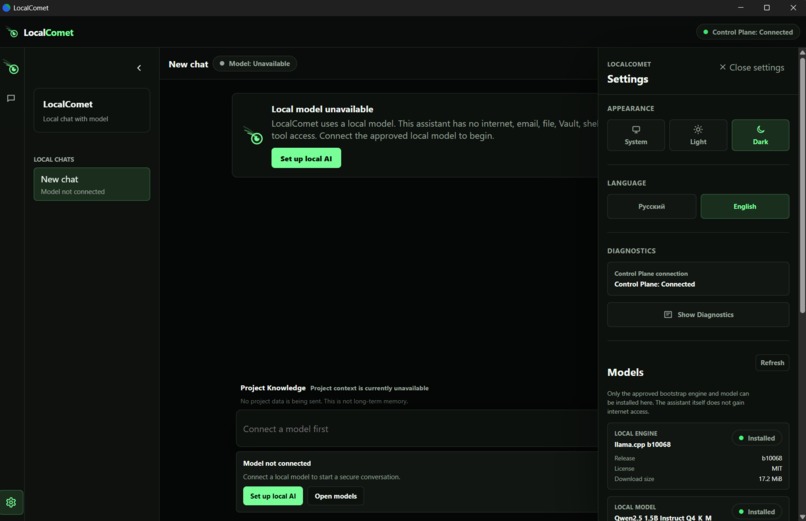
Task: Click the Models section heading
Action: 625,372
